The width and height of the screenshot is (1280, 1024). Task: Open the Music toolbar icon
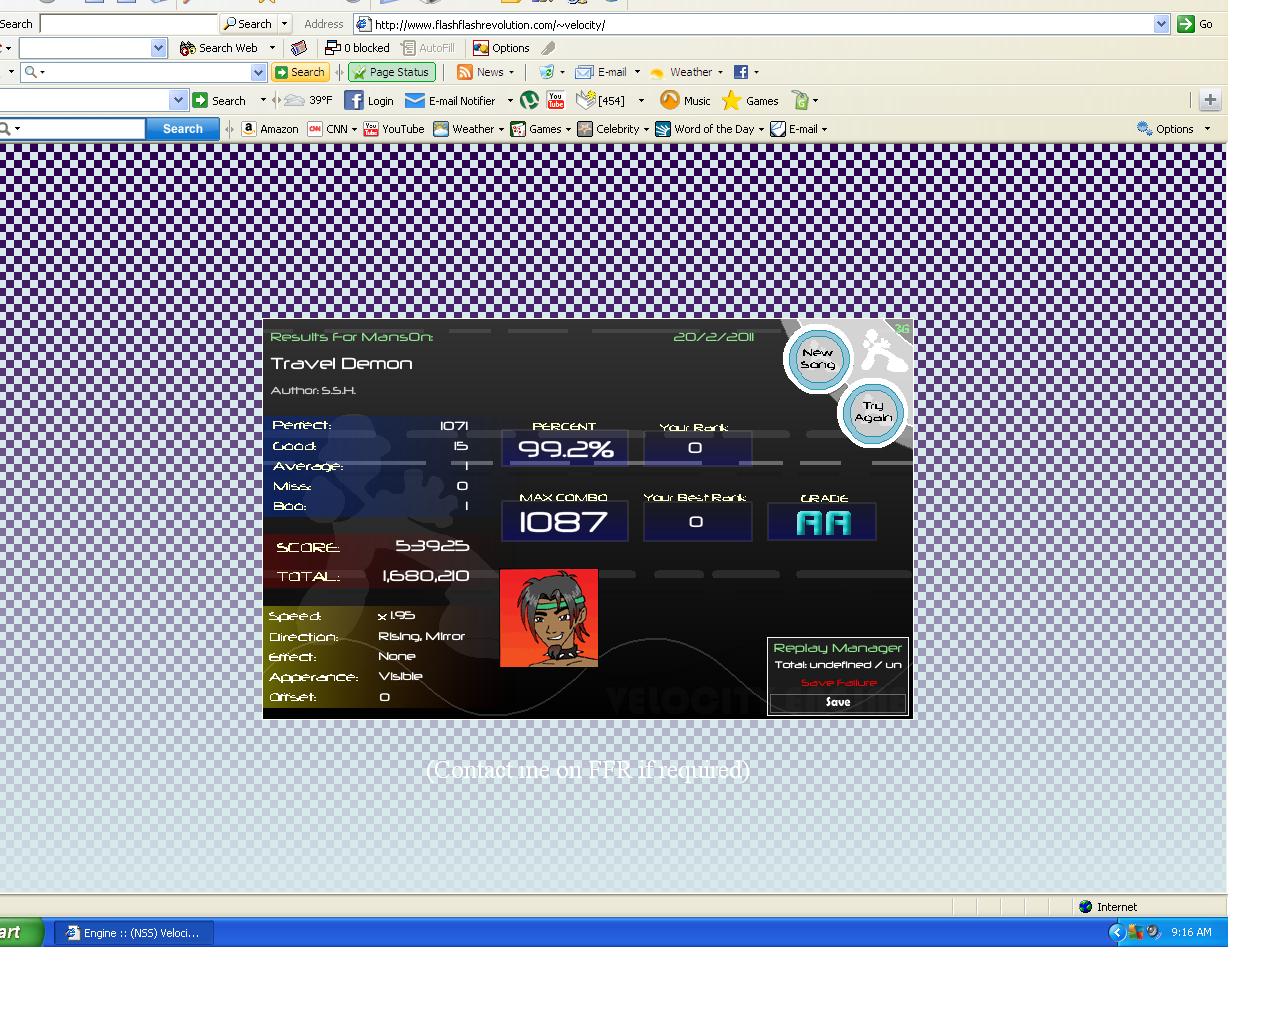[670, 100]
